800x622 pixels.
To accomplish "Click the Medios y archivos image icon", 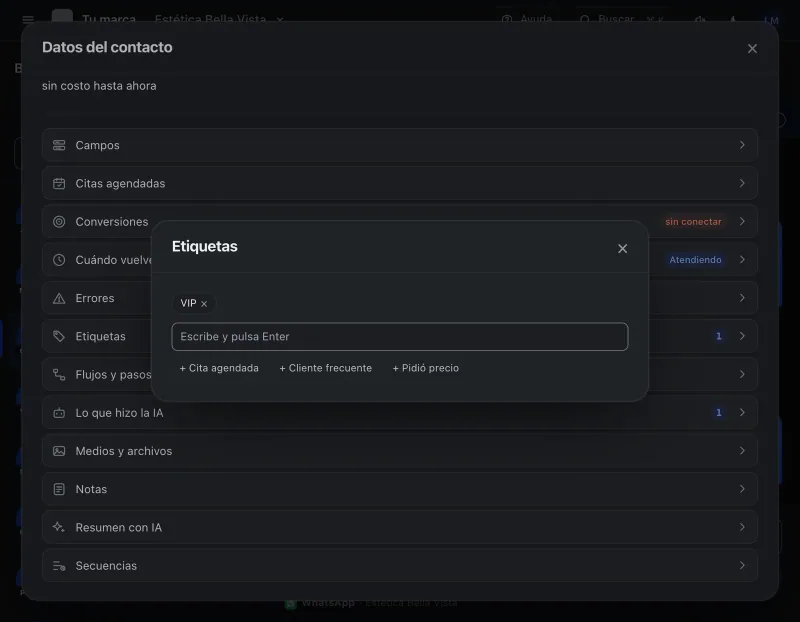I will [59, 451].
